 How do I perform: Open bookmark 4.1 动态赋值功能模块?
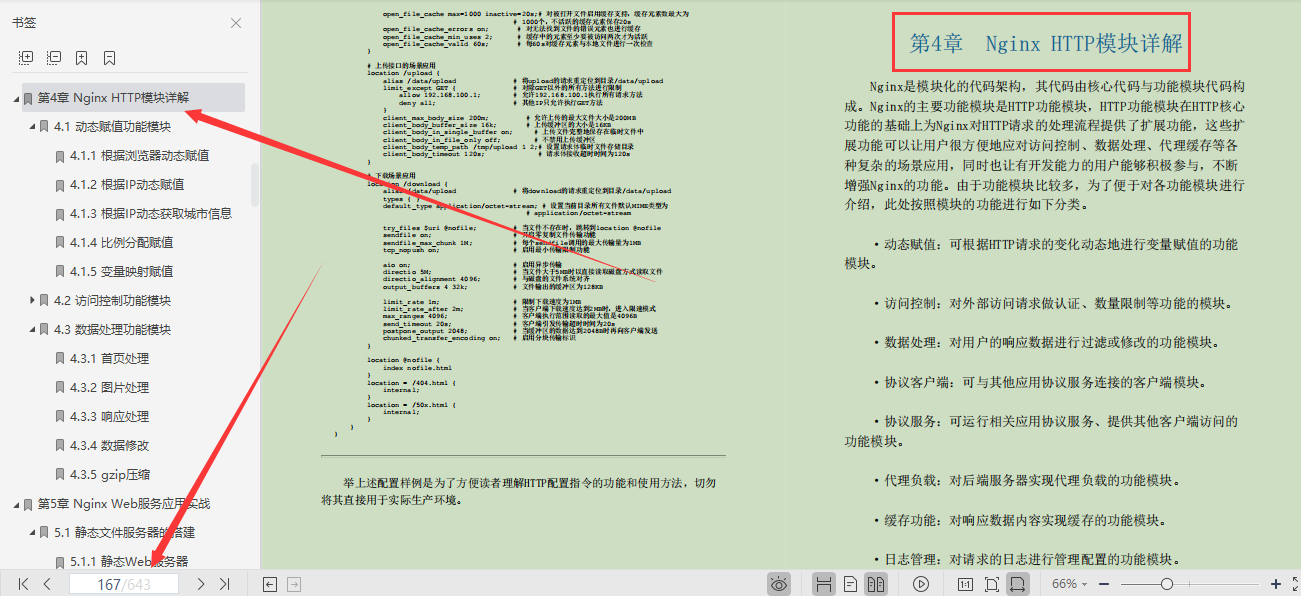tap(112, 127)
